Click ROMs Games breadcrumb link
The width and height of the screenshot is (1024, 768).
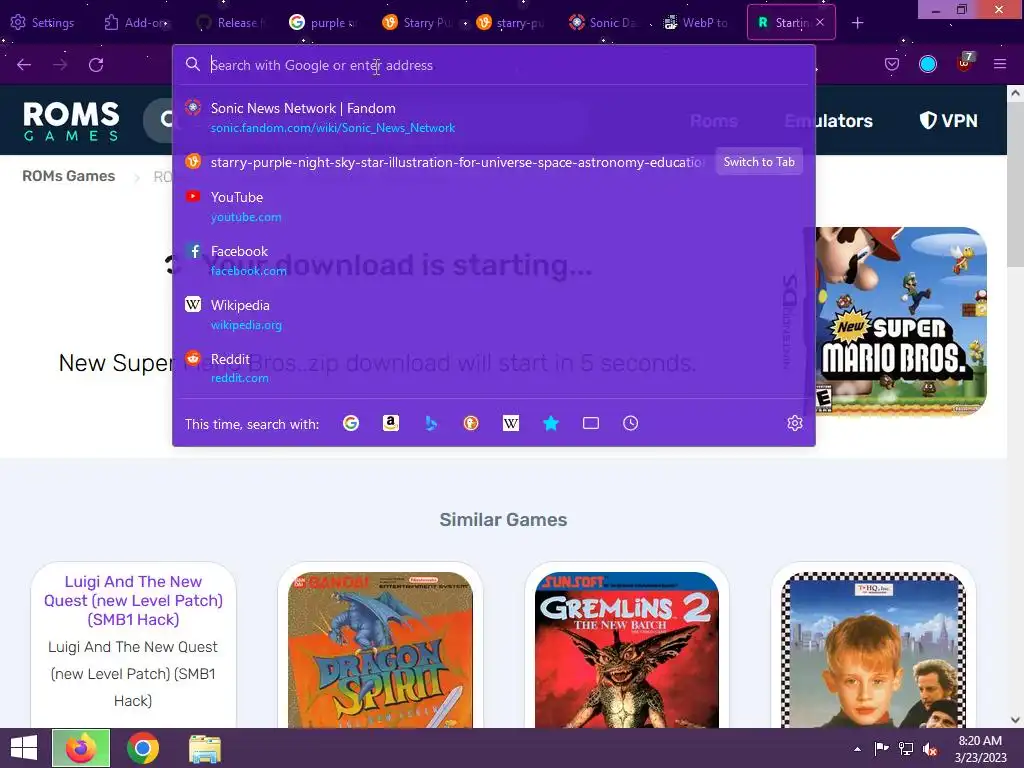click(69, 176)
